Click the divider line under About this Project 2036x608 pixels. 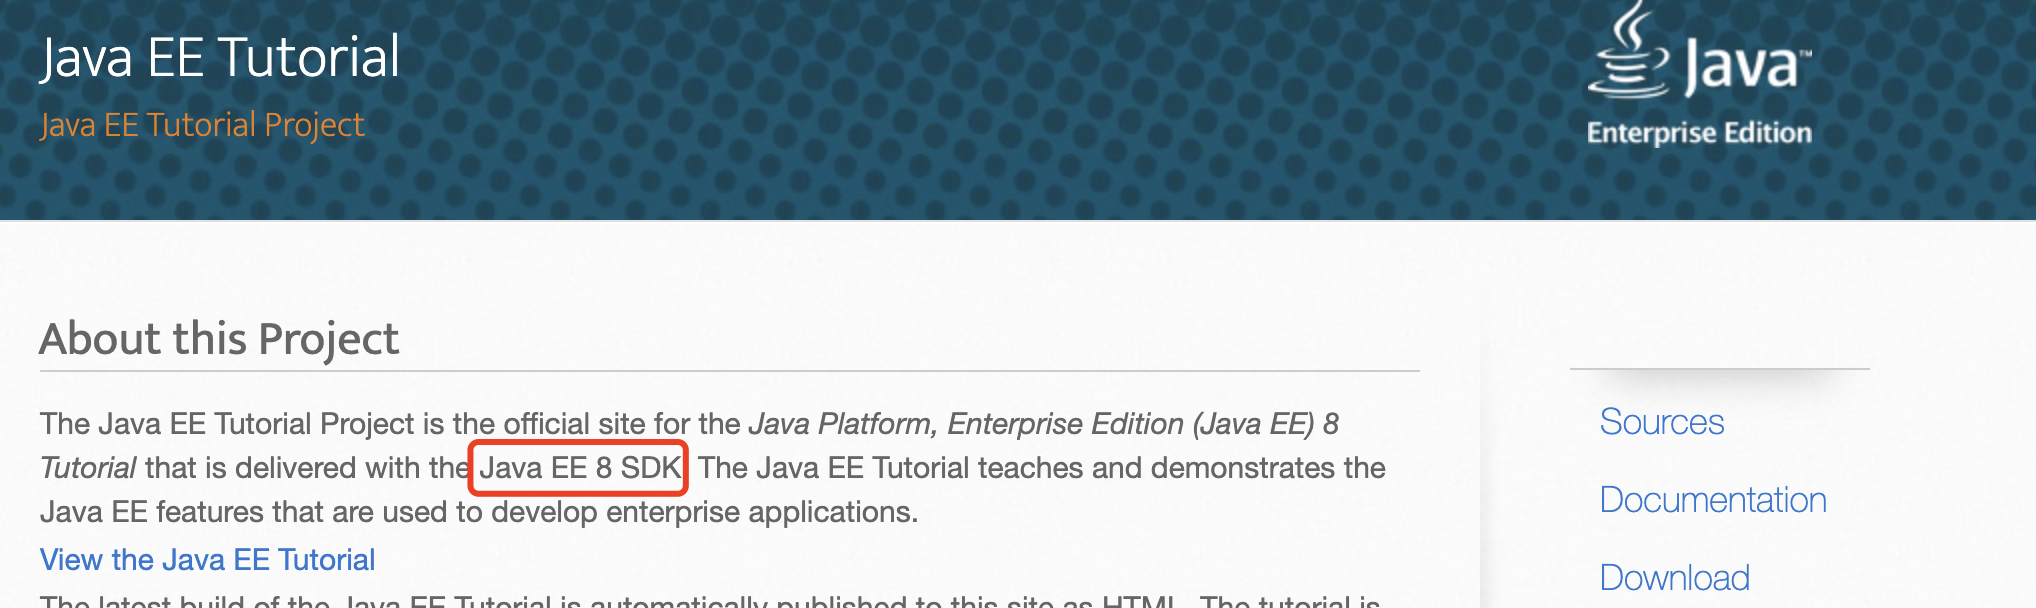(x=729, y=371)
